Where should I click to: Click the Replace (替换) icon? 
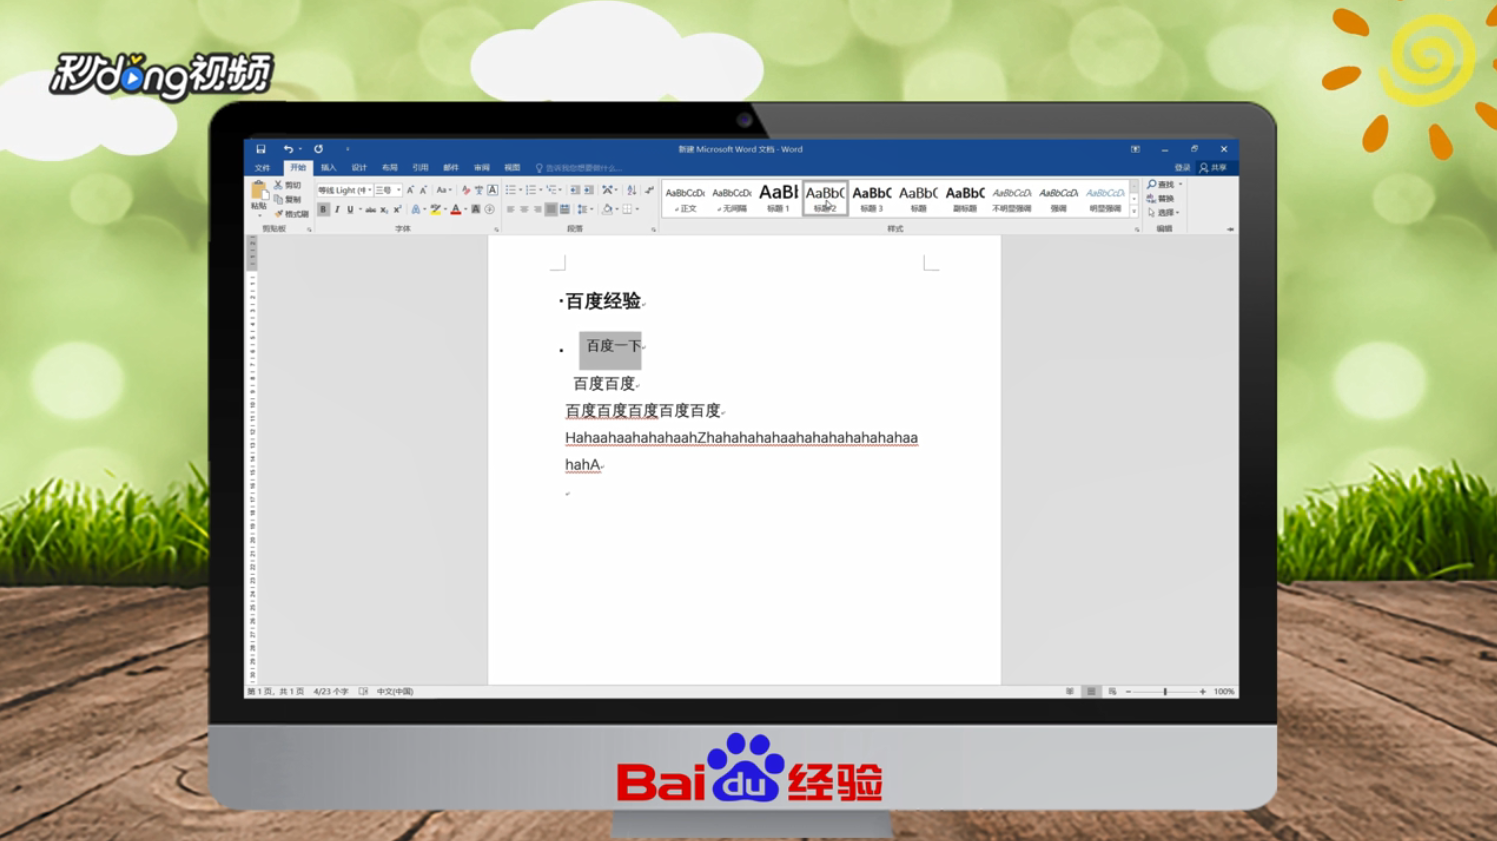[1160, 198]
